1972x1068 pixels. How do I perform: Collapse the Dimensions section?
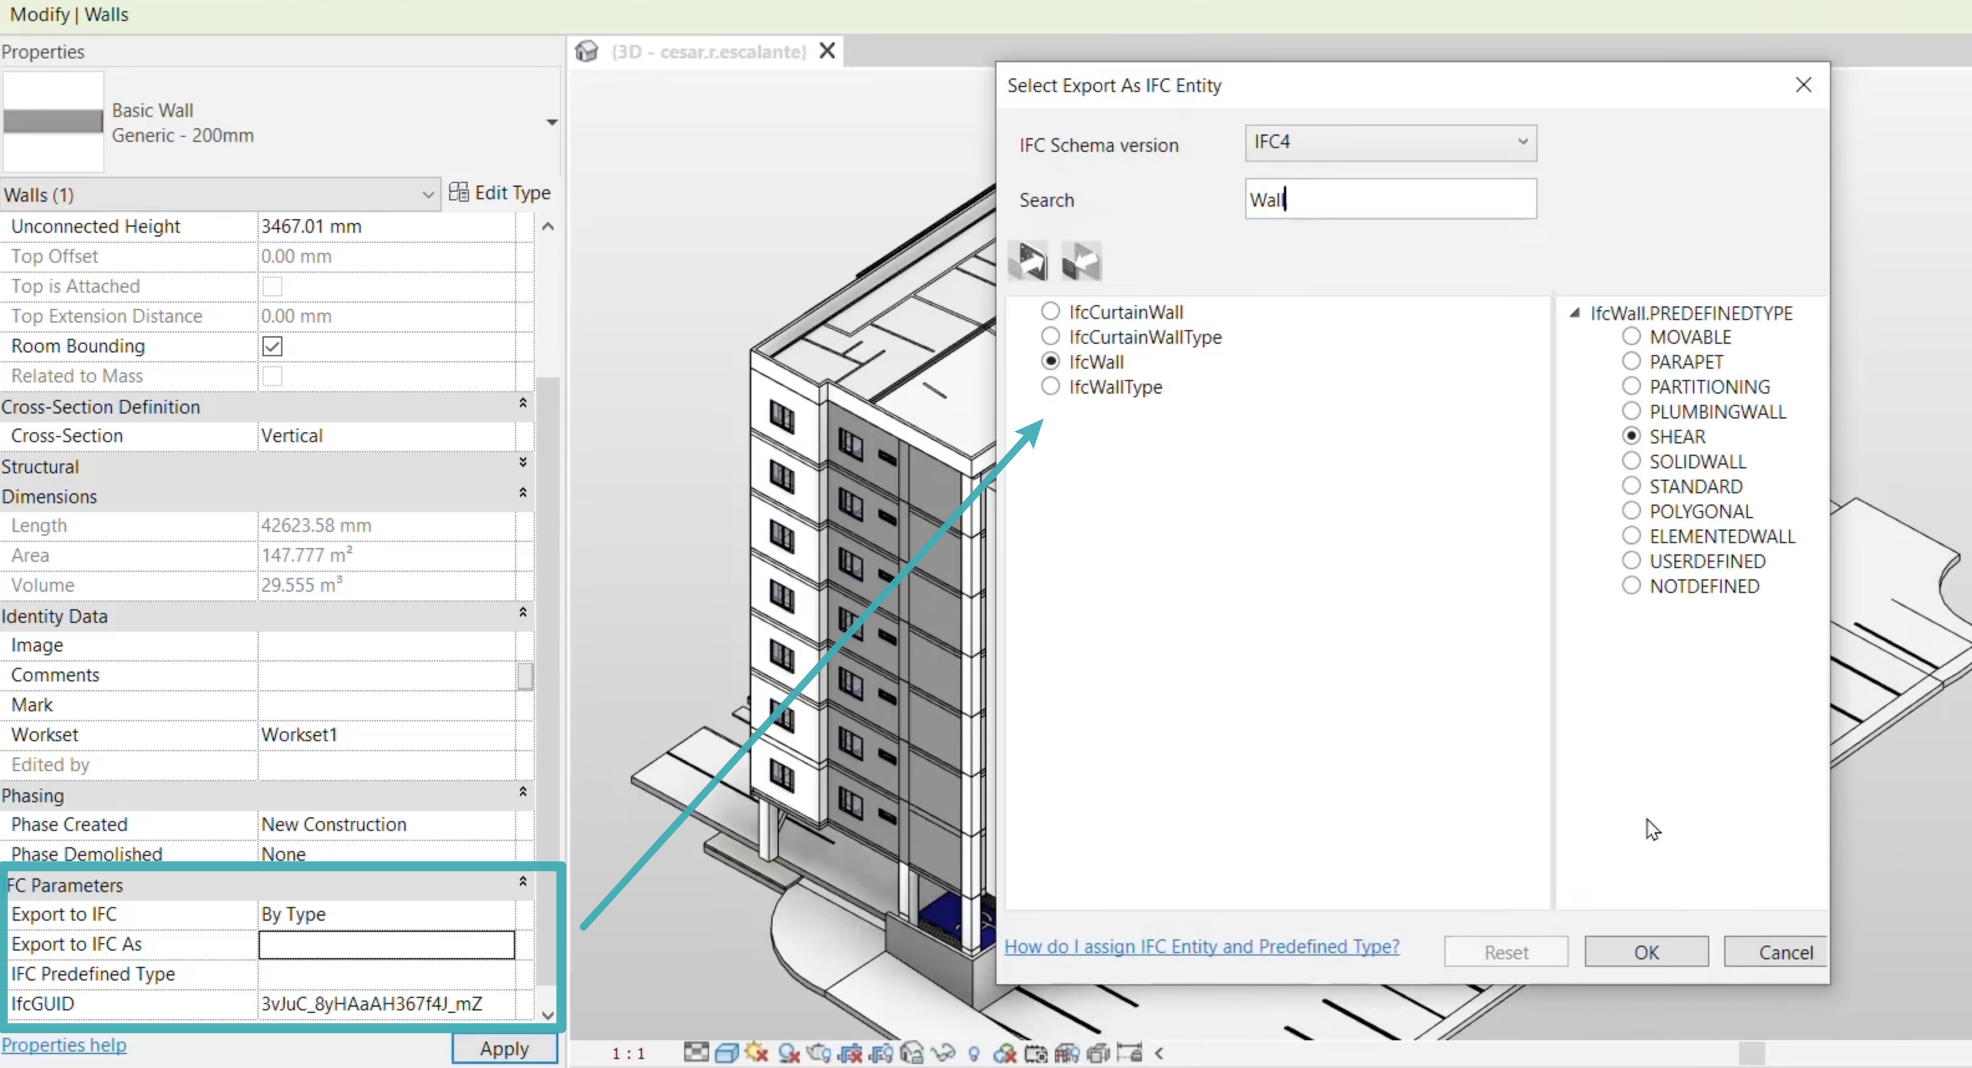522,493
